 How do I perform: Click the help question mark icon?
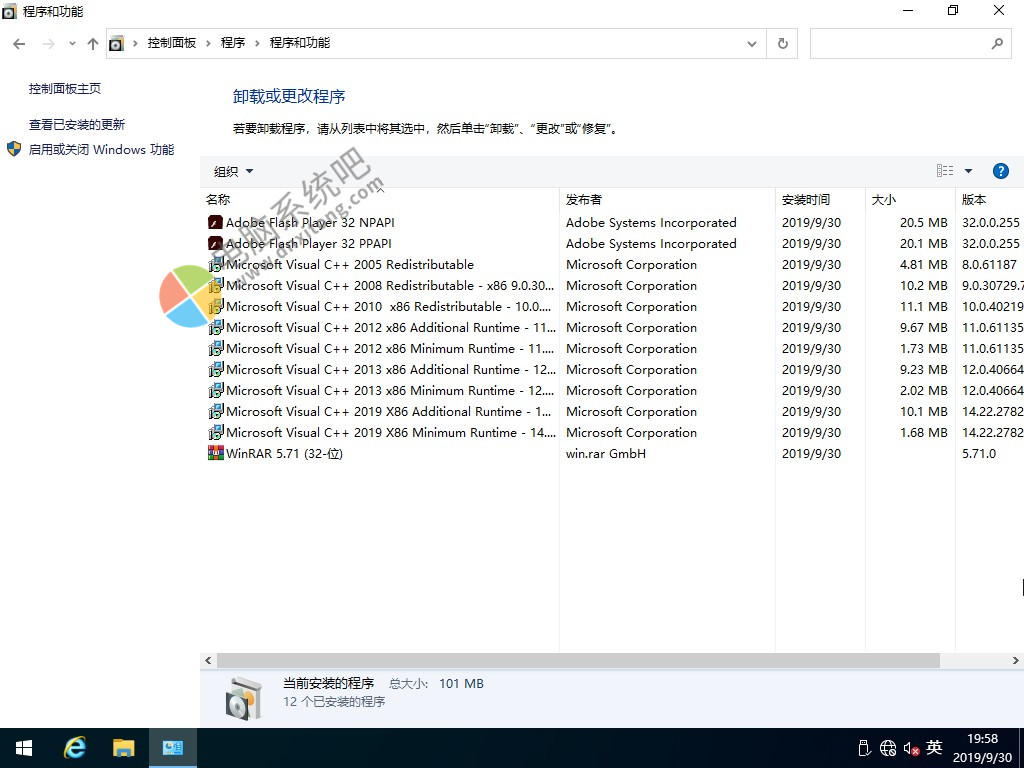point(1000,171)
